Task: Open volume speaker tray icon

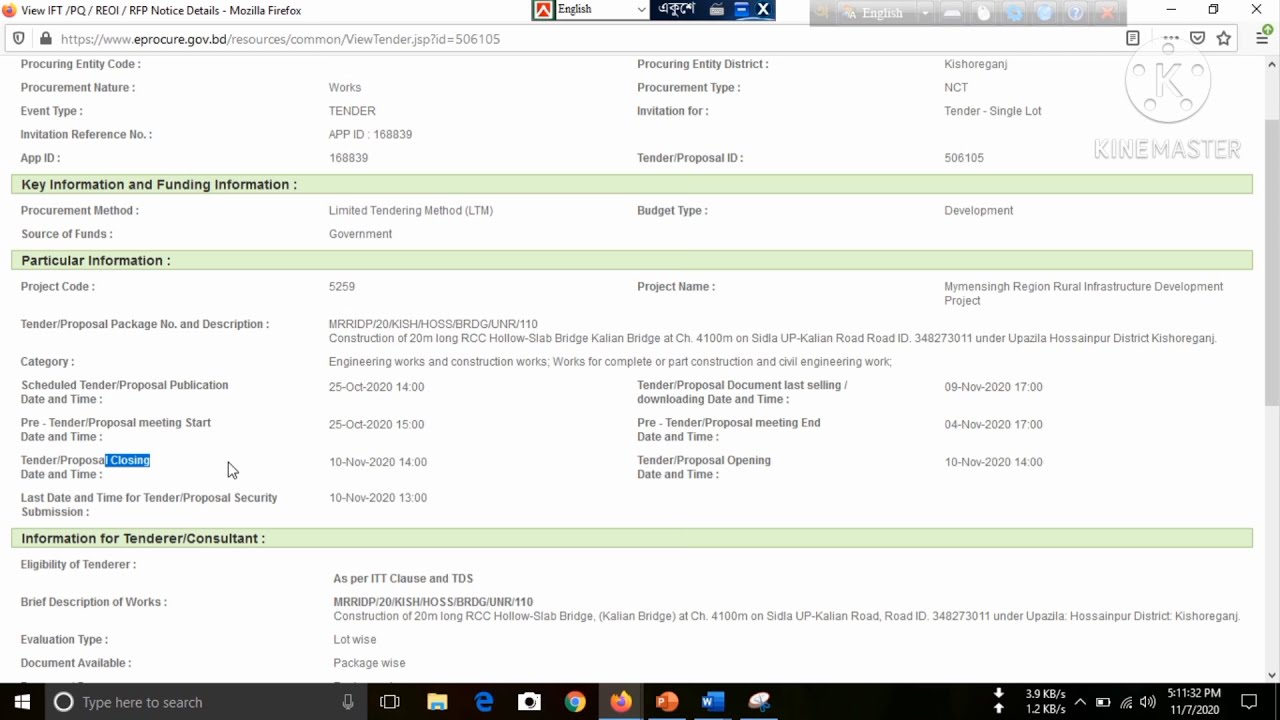Action: coord(1148,702)
